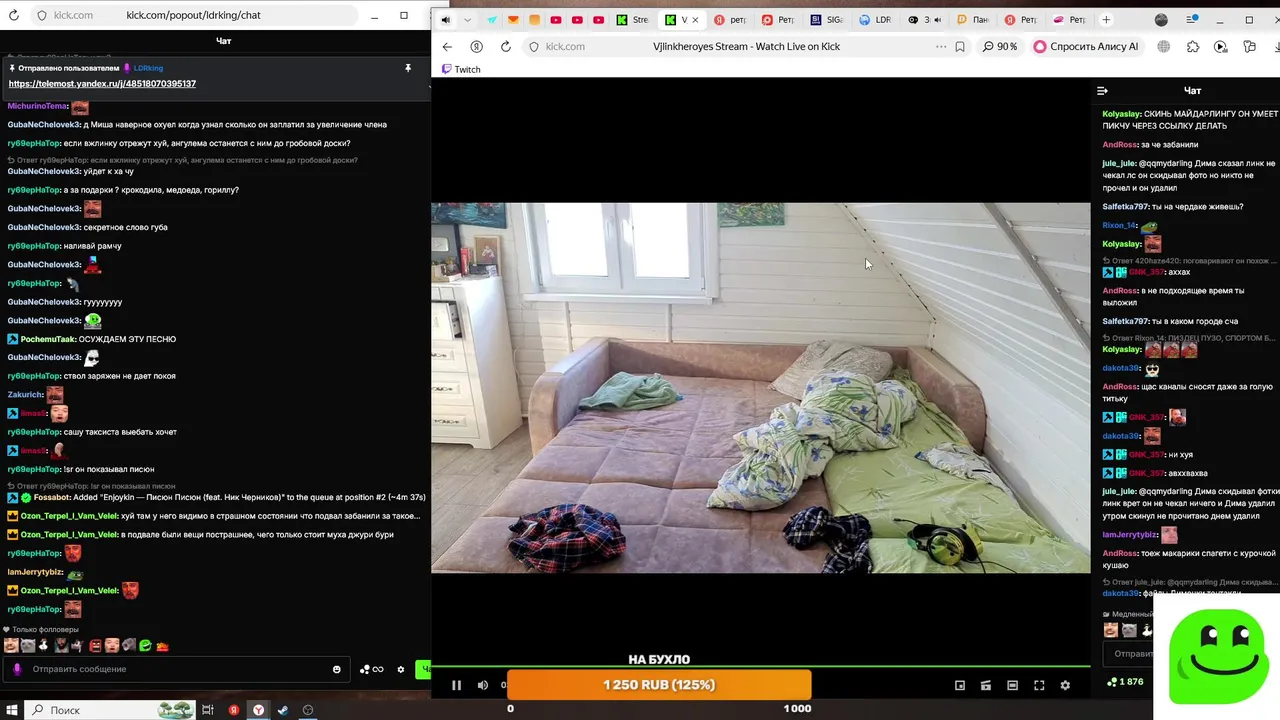1280x720 pixels.
Task: Open downloads icon in the browser toolbar
Action: coord(1277,46)
